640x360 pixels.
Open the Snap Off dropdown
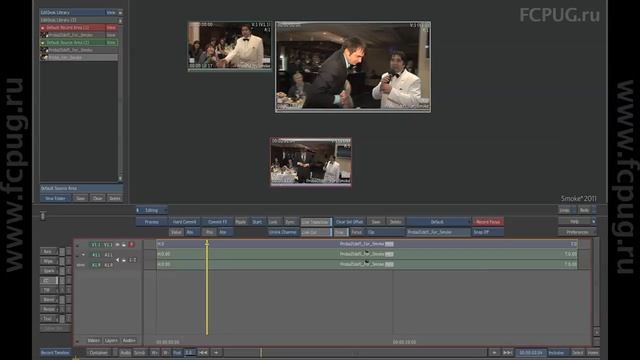(x=488, y=232)
